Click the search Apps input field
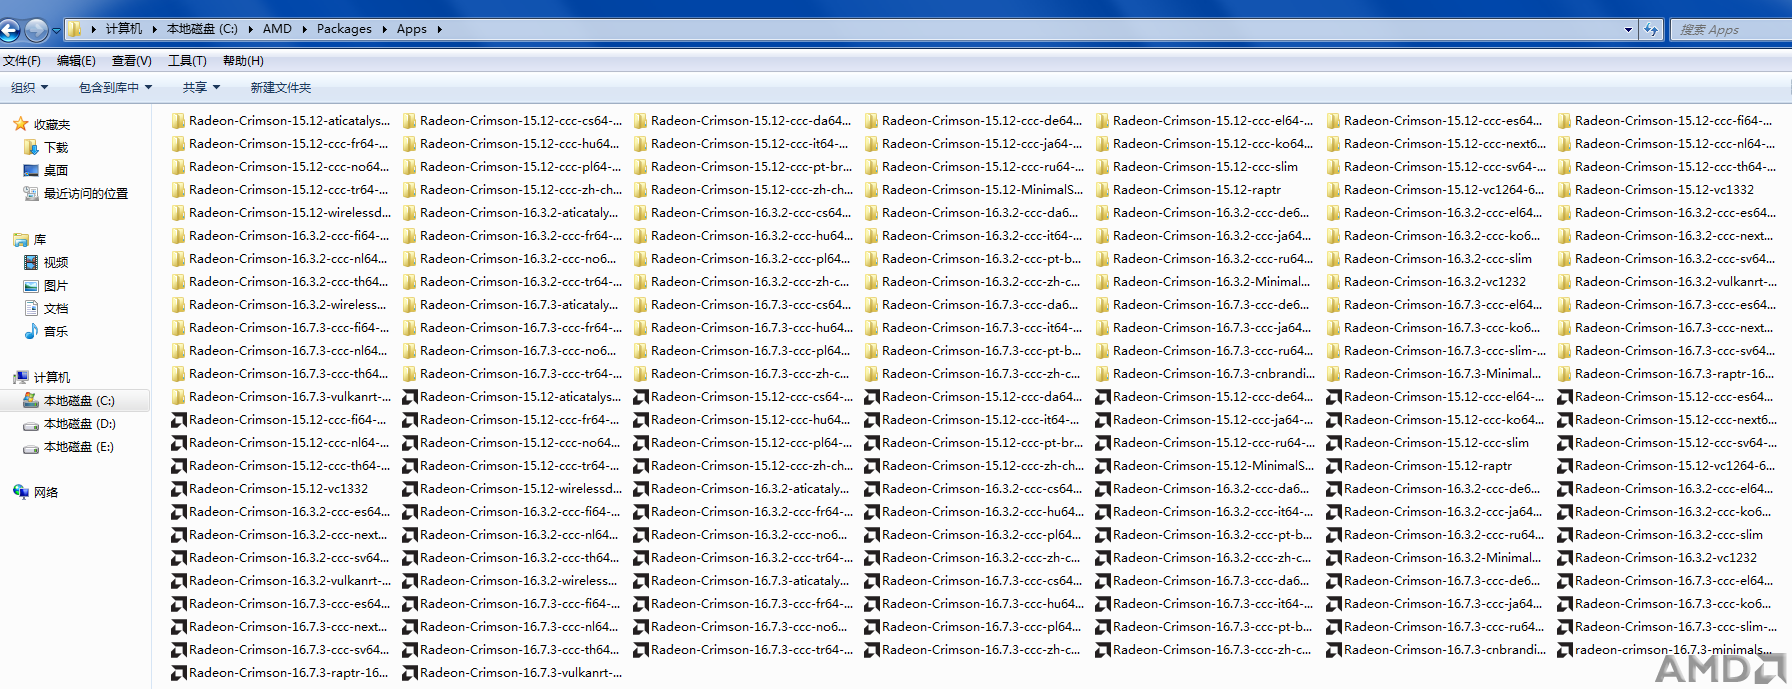This screenshot has height=689, width=1792. [1731, 30]
